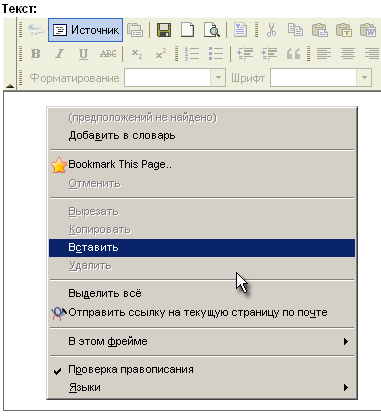Open the Шрифт dropdown arrow
The width and height of the screenshot is (381, 418).
click(x=364, y=78)
